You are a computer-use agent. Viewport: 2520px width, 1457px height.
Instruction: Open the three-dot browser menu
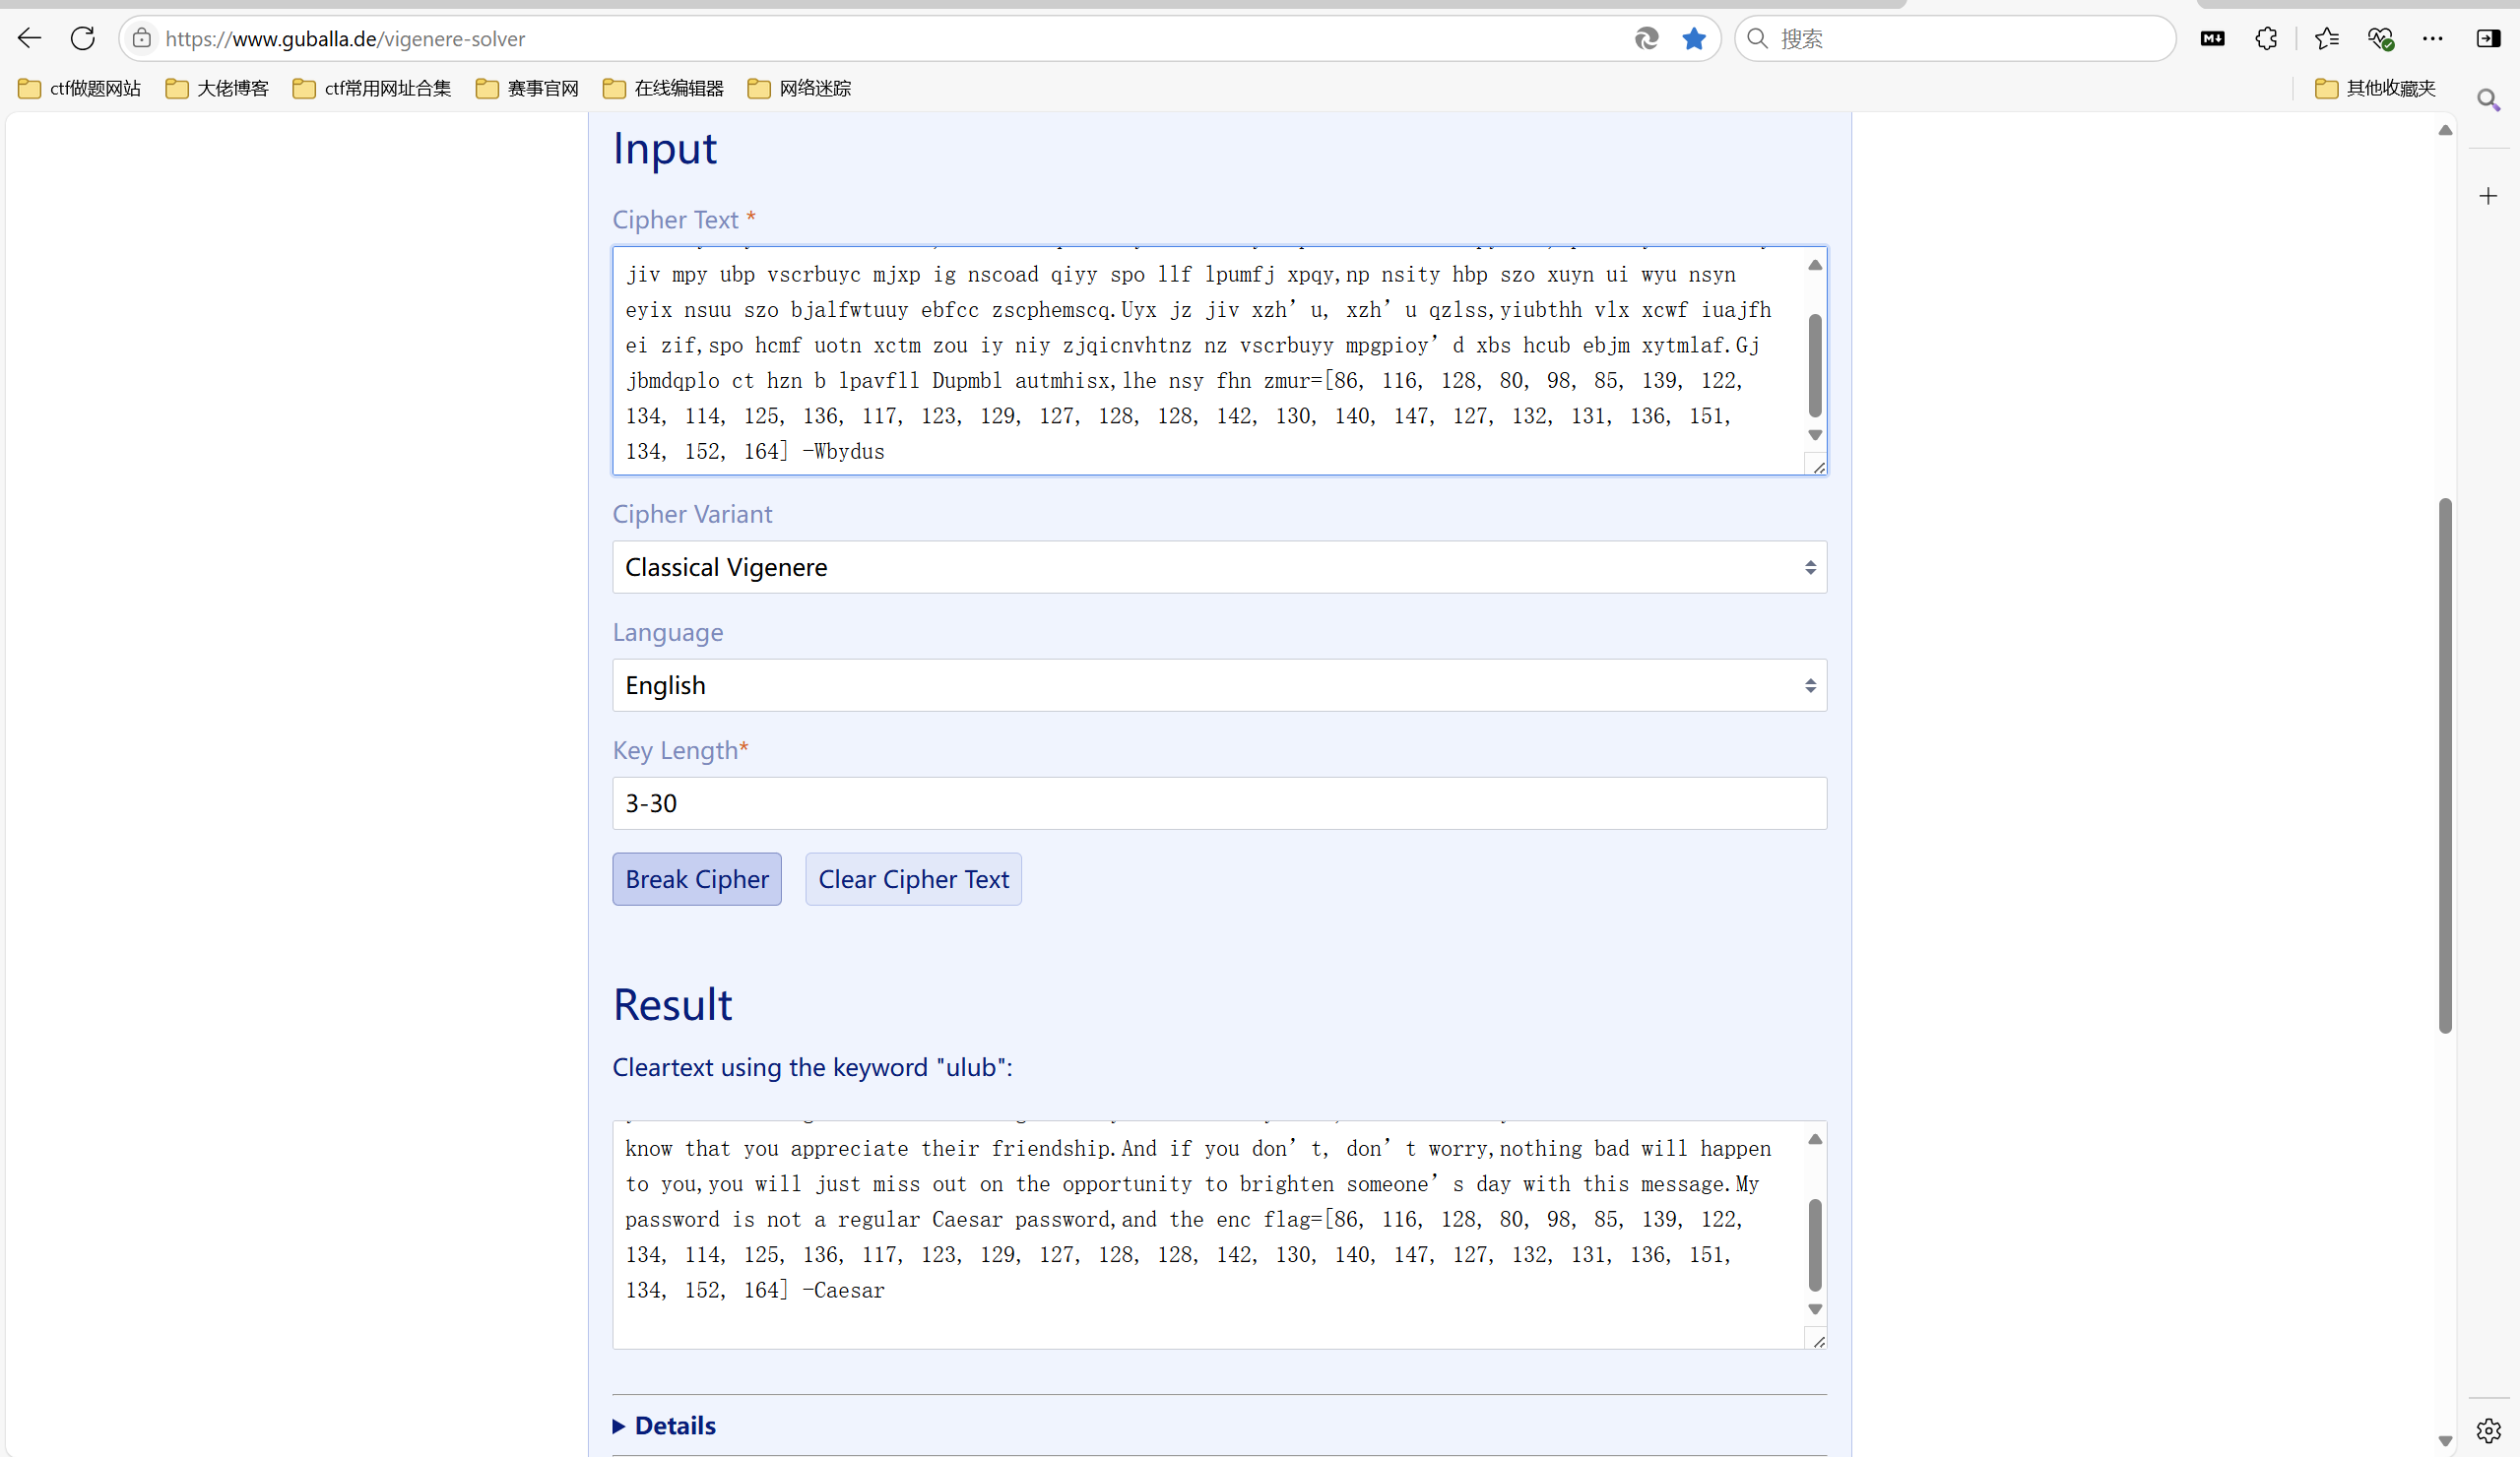tap(2433, 38)
